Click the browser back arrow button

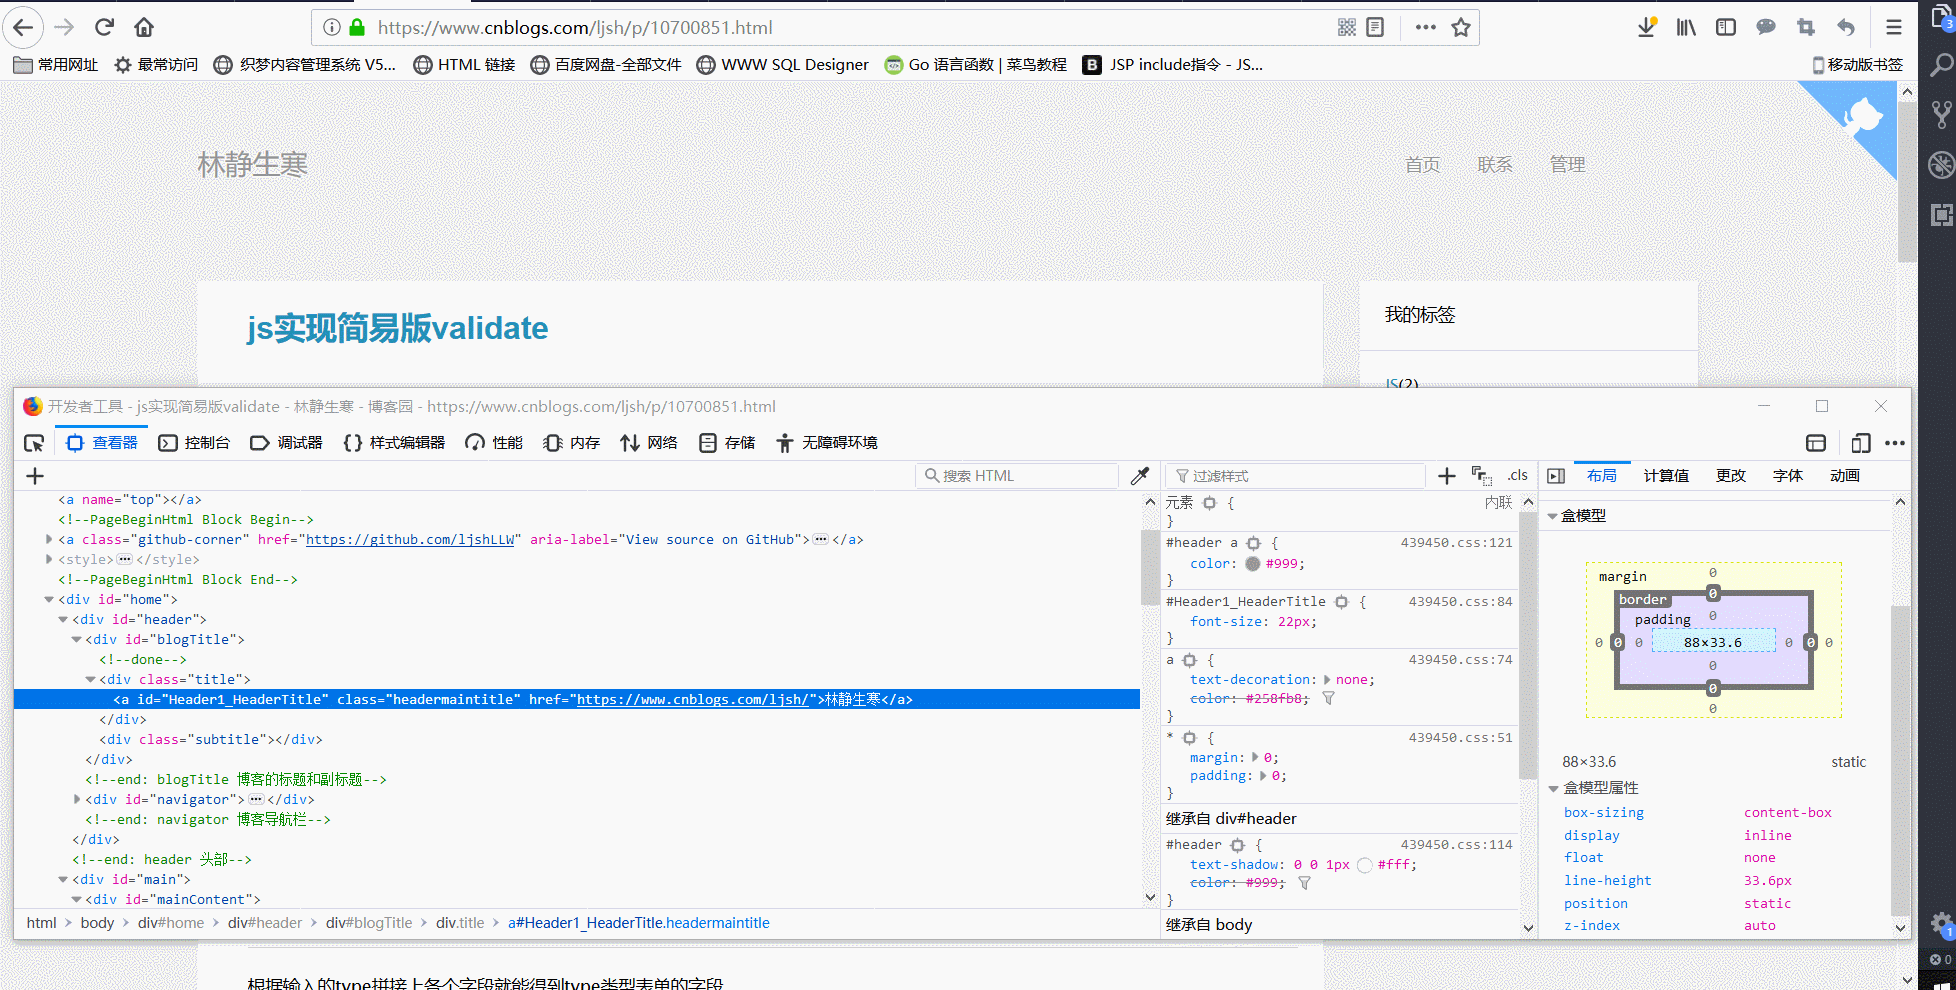(24, 27)
